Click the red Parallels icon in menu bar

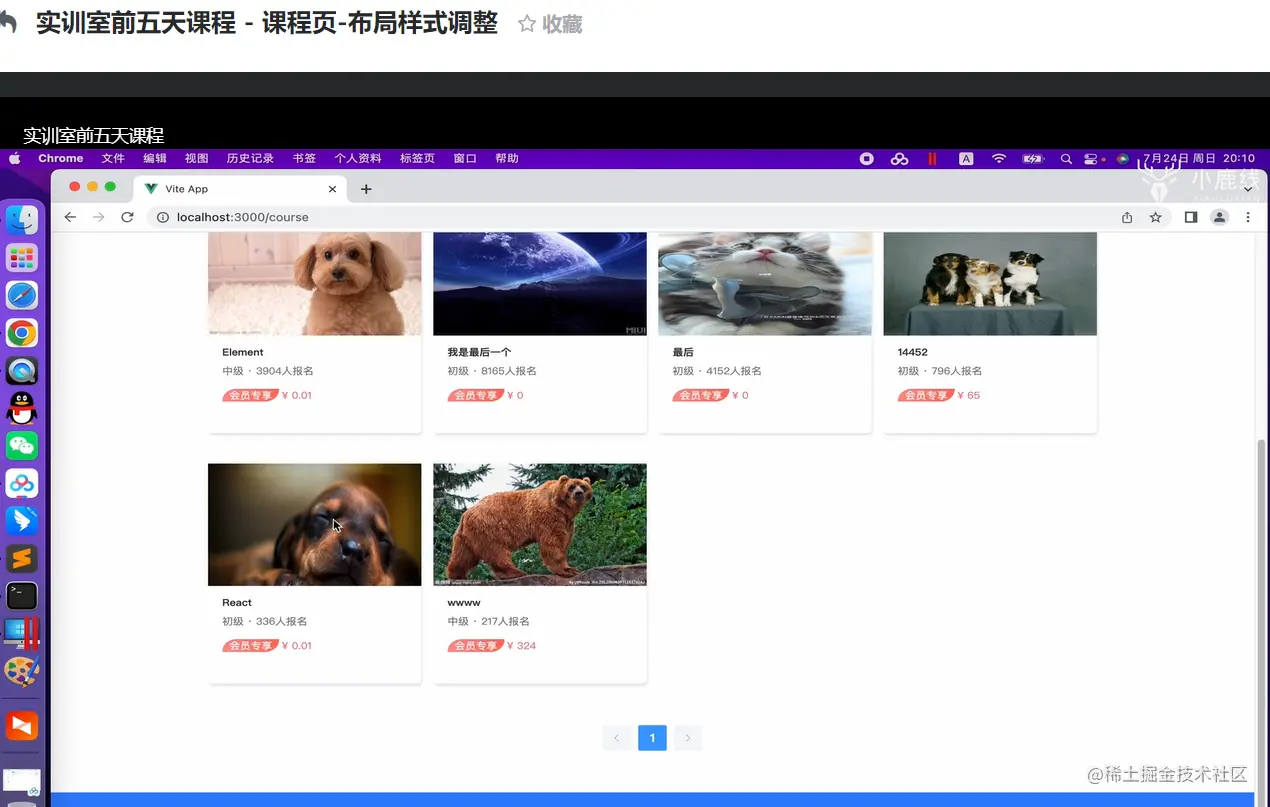click(932, 158)
